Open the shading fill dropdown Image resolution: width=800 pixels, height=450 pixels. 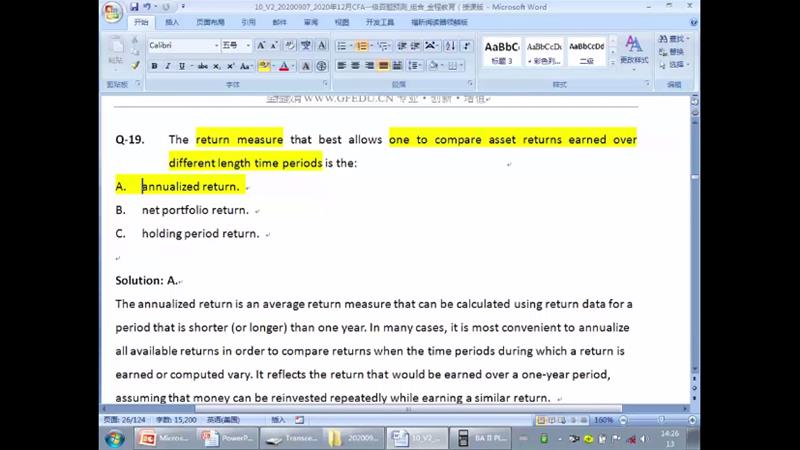[x=442, y=66]
